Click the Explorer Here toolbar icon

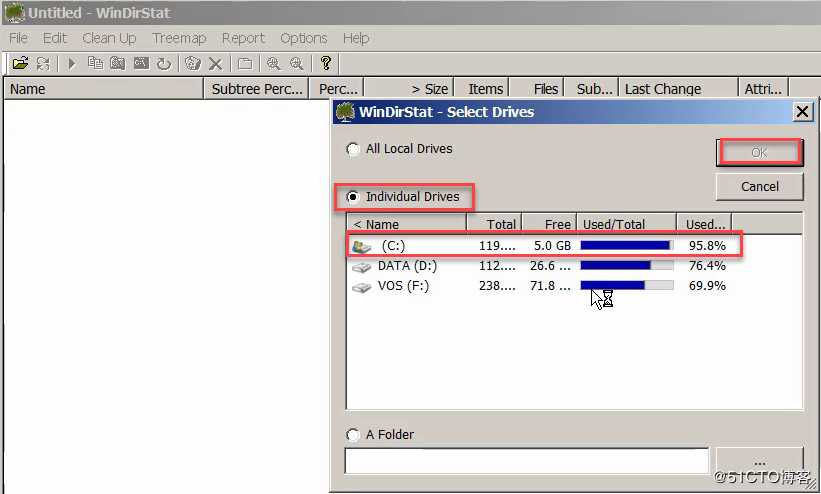pos(118,63)
